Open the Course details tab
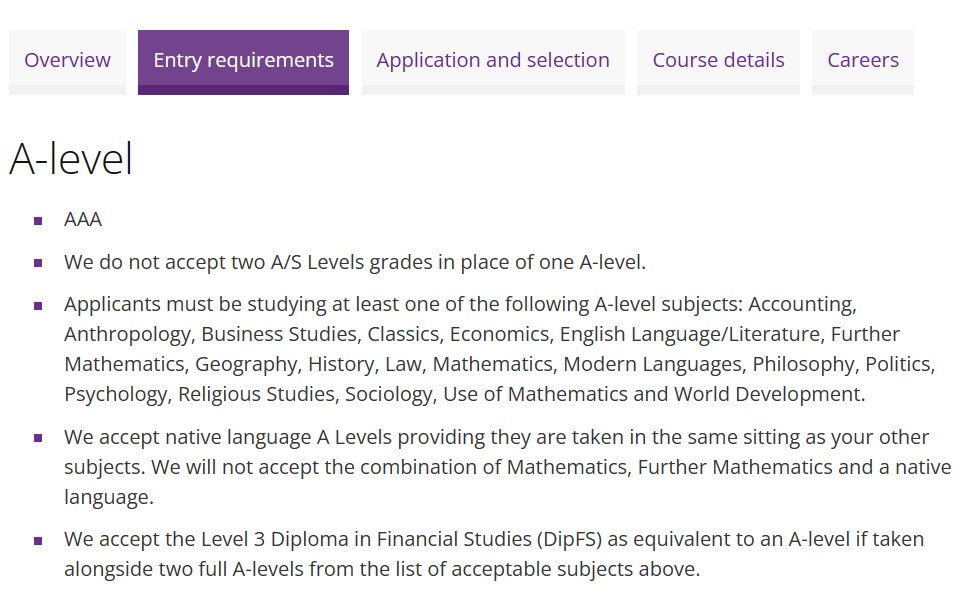This screenshot has width=960, height=605. point(718,62)
